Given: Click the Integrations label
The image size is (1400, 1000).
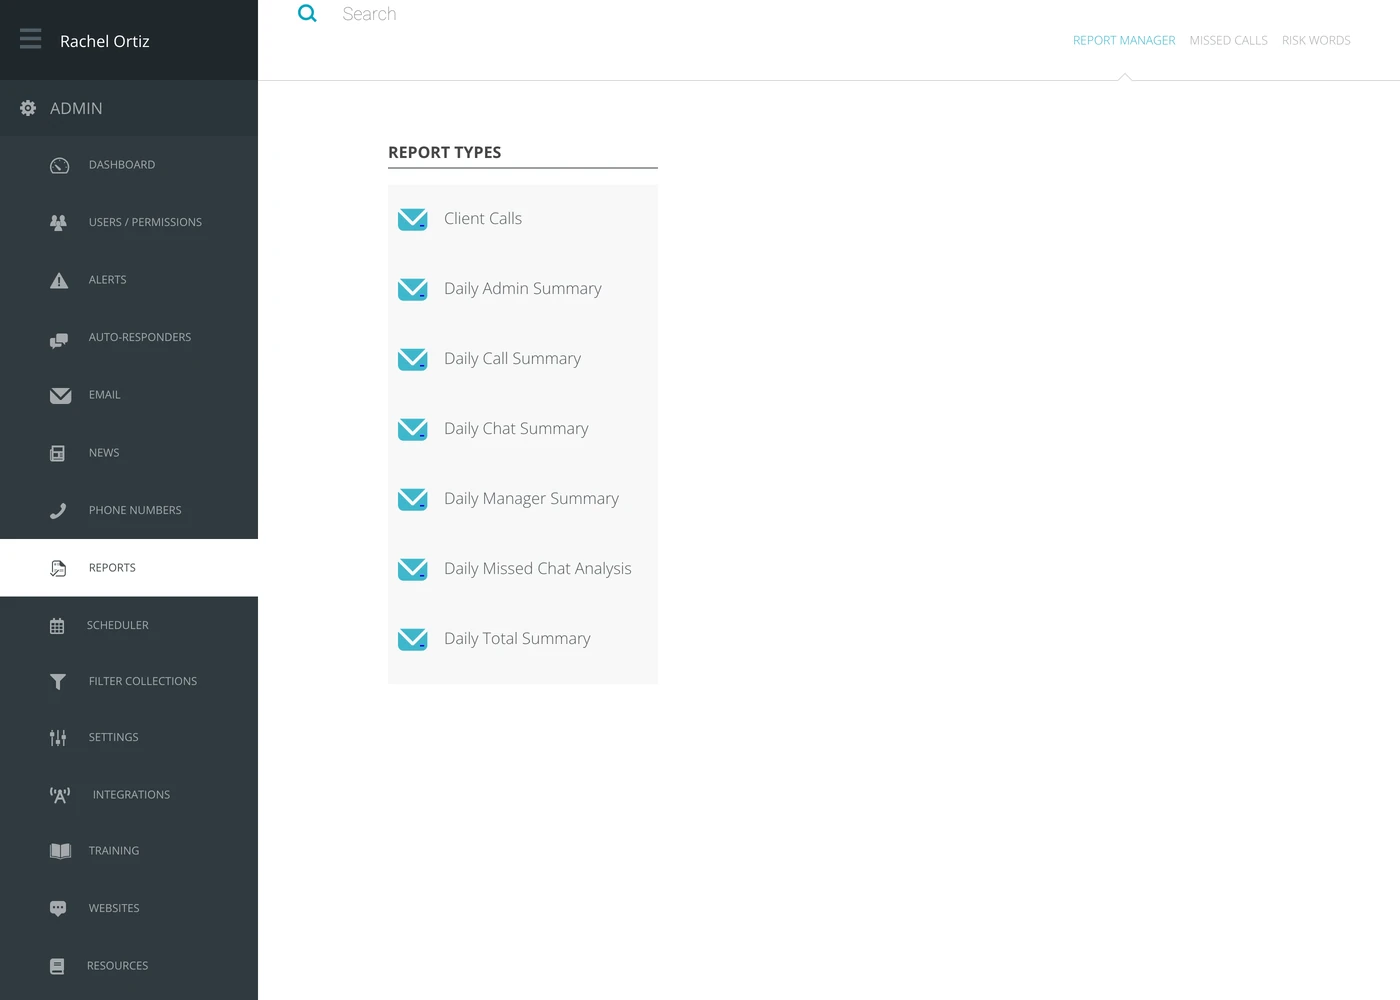Looking at the screenshot, I should click(131, 795).
